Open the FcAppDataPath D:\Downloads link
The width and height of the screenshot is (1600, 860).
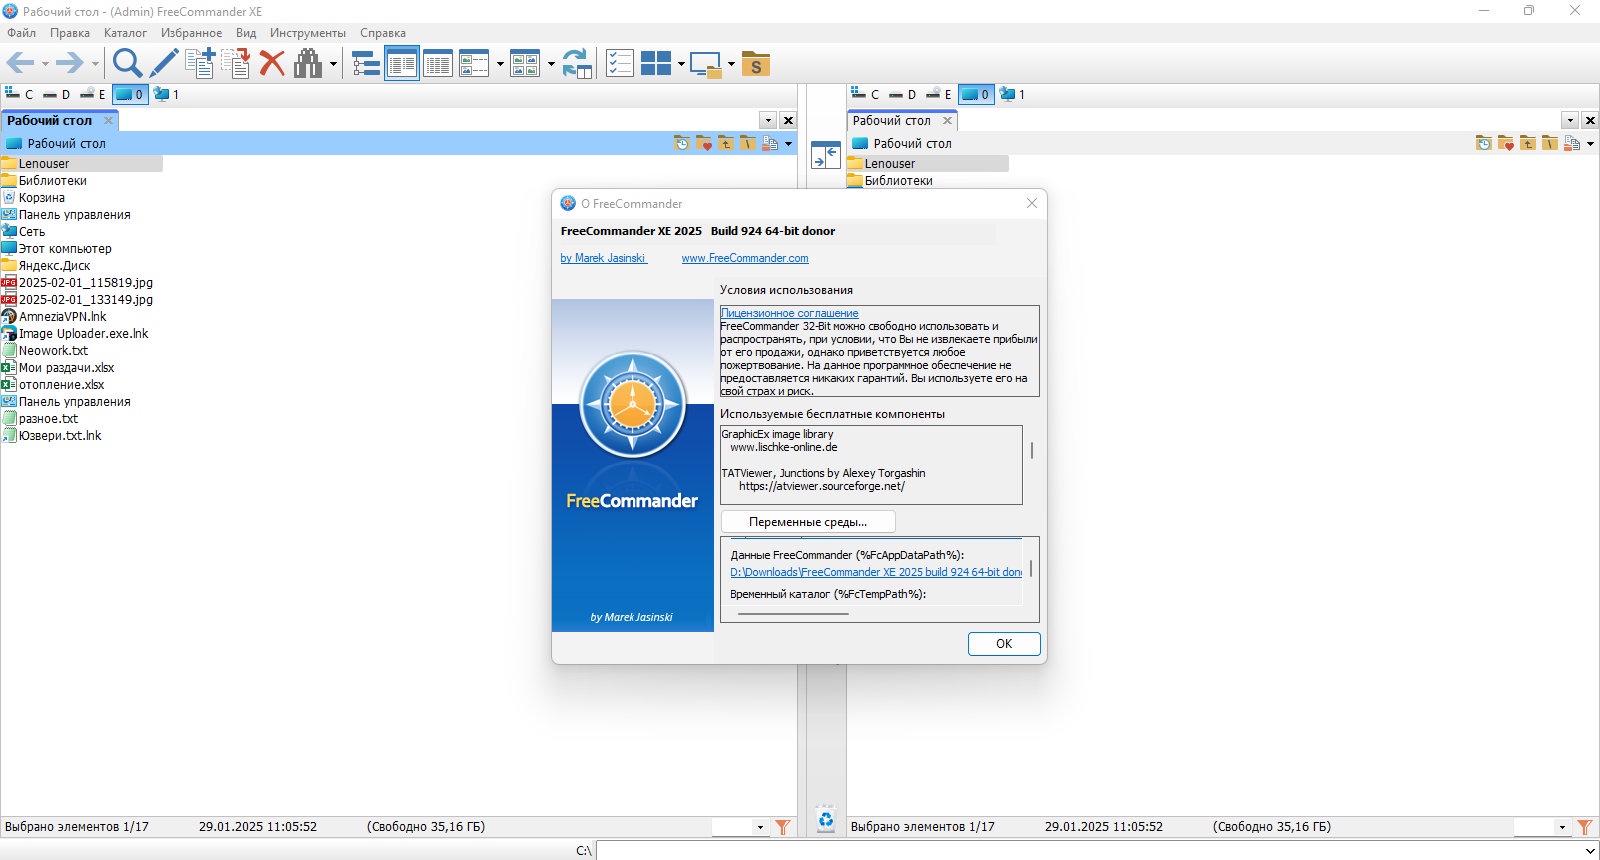click(876, 572)
